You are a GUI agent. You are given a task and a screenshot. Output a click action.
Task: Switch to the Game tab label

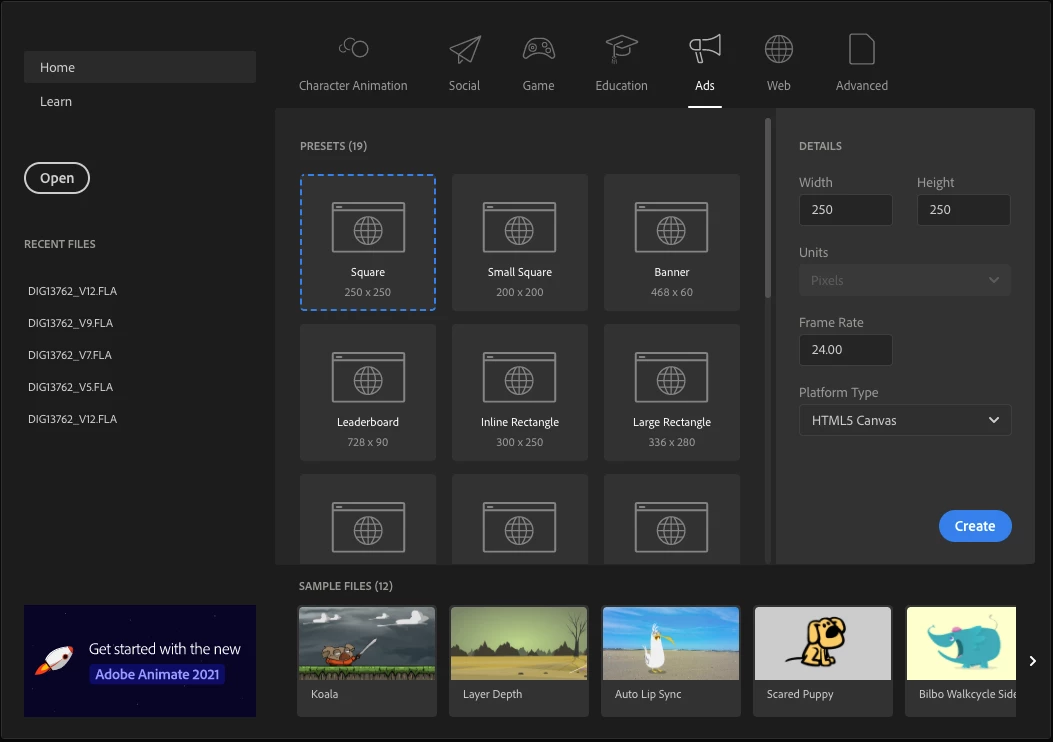click(539, 85)
